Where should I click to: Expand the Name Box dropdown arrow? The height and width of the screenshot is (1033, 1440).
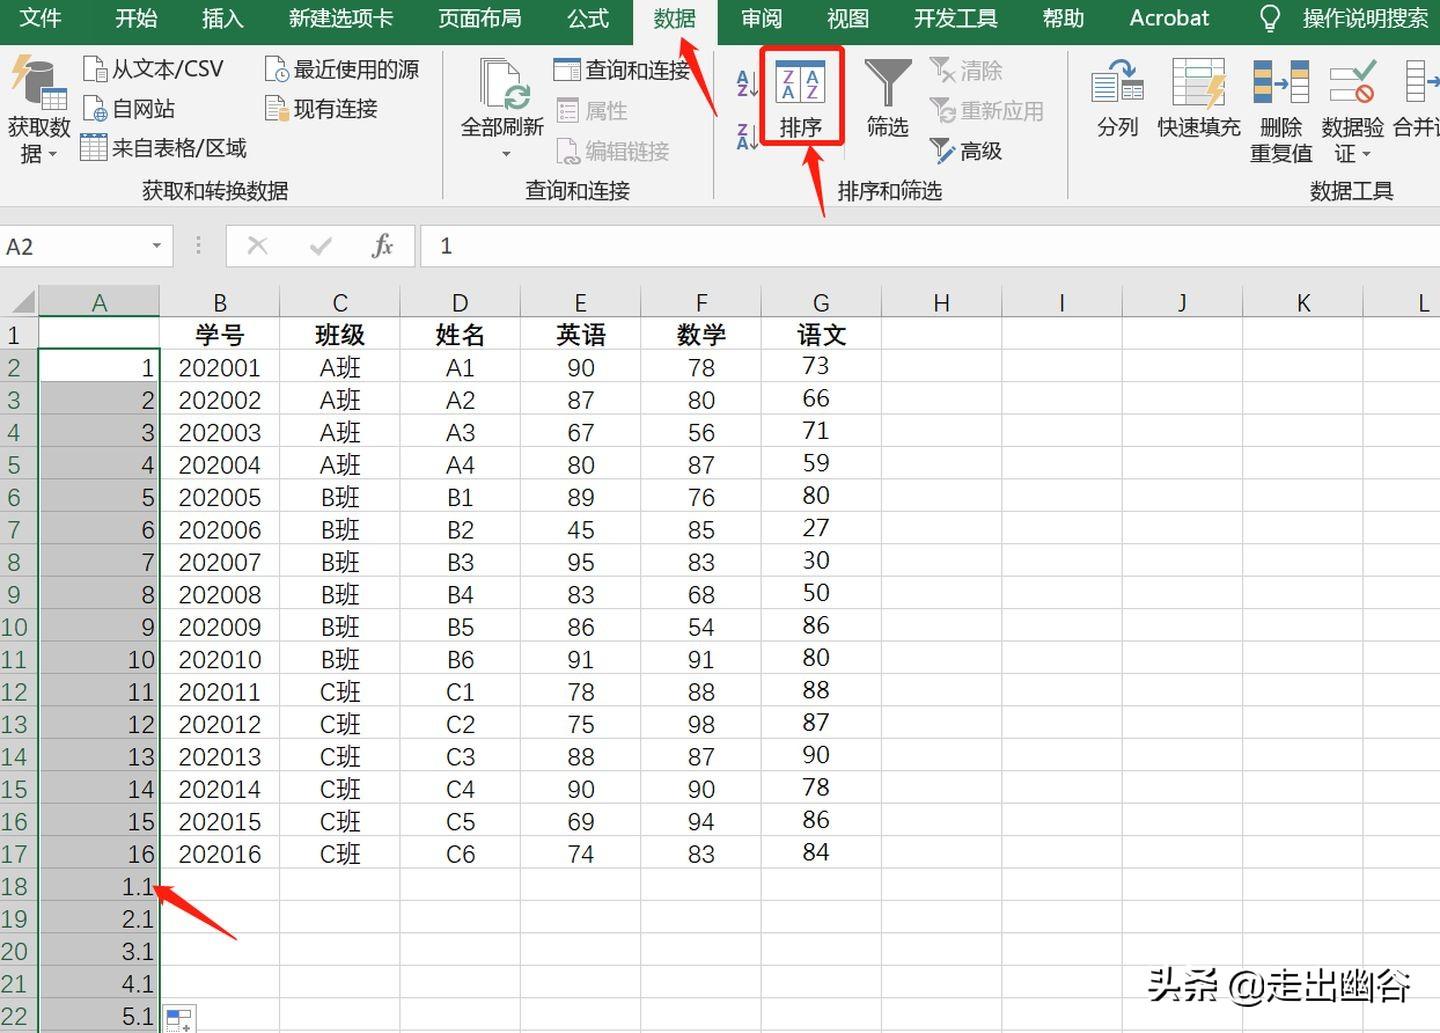pyautogui.click(x=157, y=246)
